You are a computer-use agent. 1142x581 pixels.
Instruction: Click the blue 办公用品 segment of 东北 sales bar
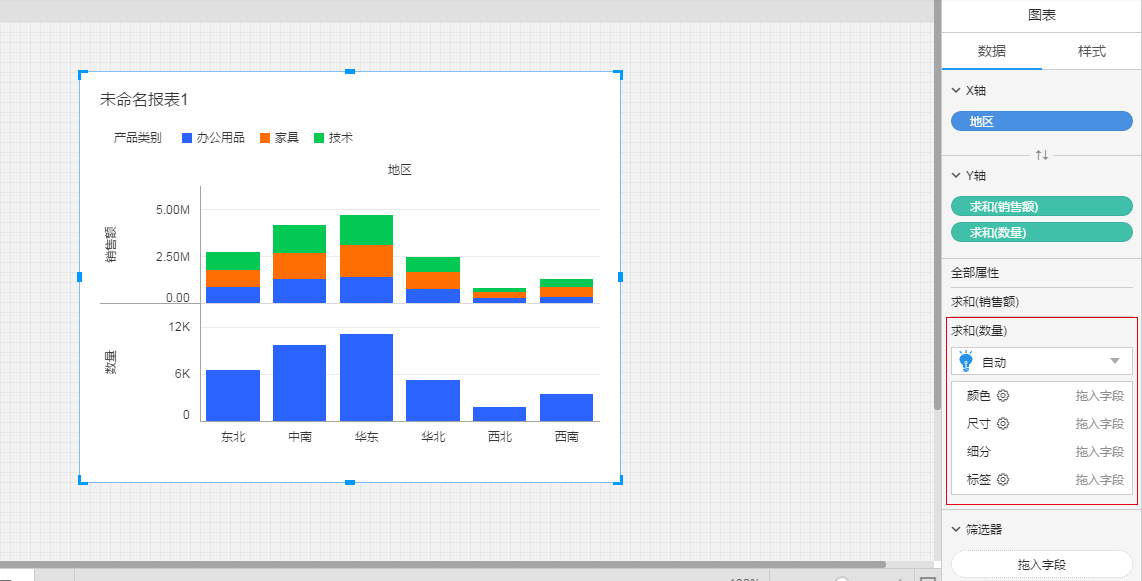coord(233,294)
